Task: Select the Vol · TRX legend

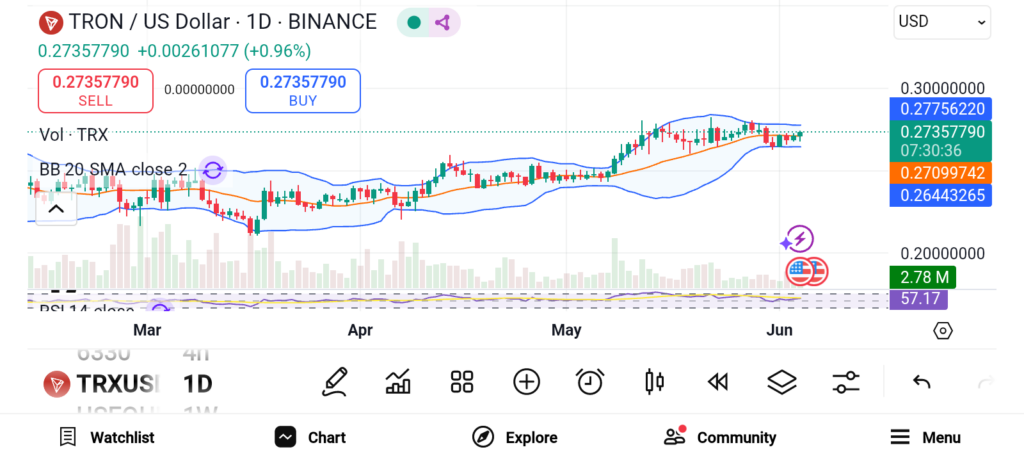Action: (74, 135)
